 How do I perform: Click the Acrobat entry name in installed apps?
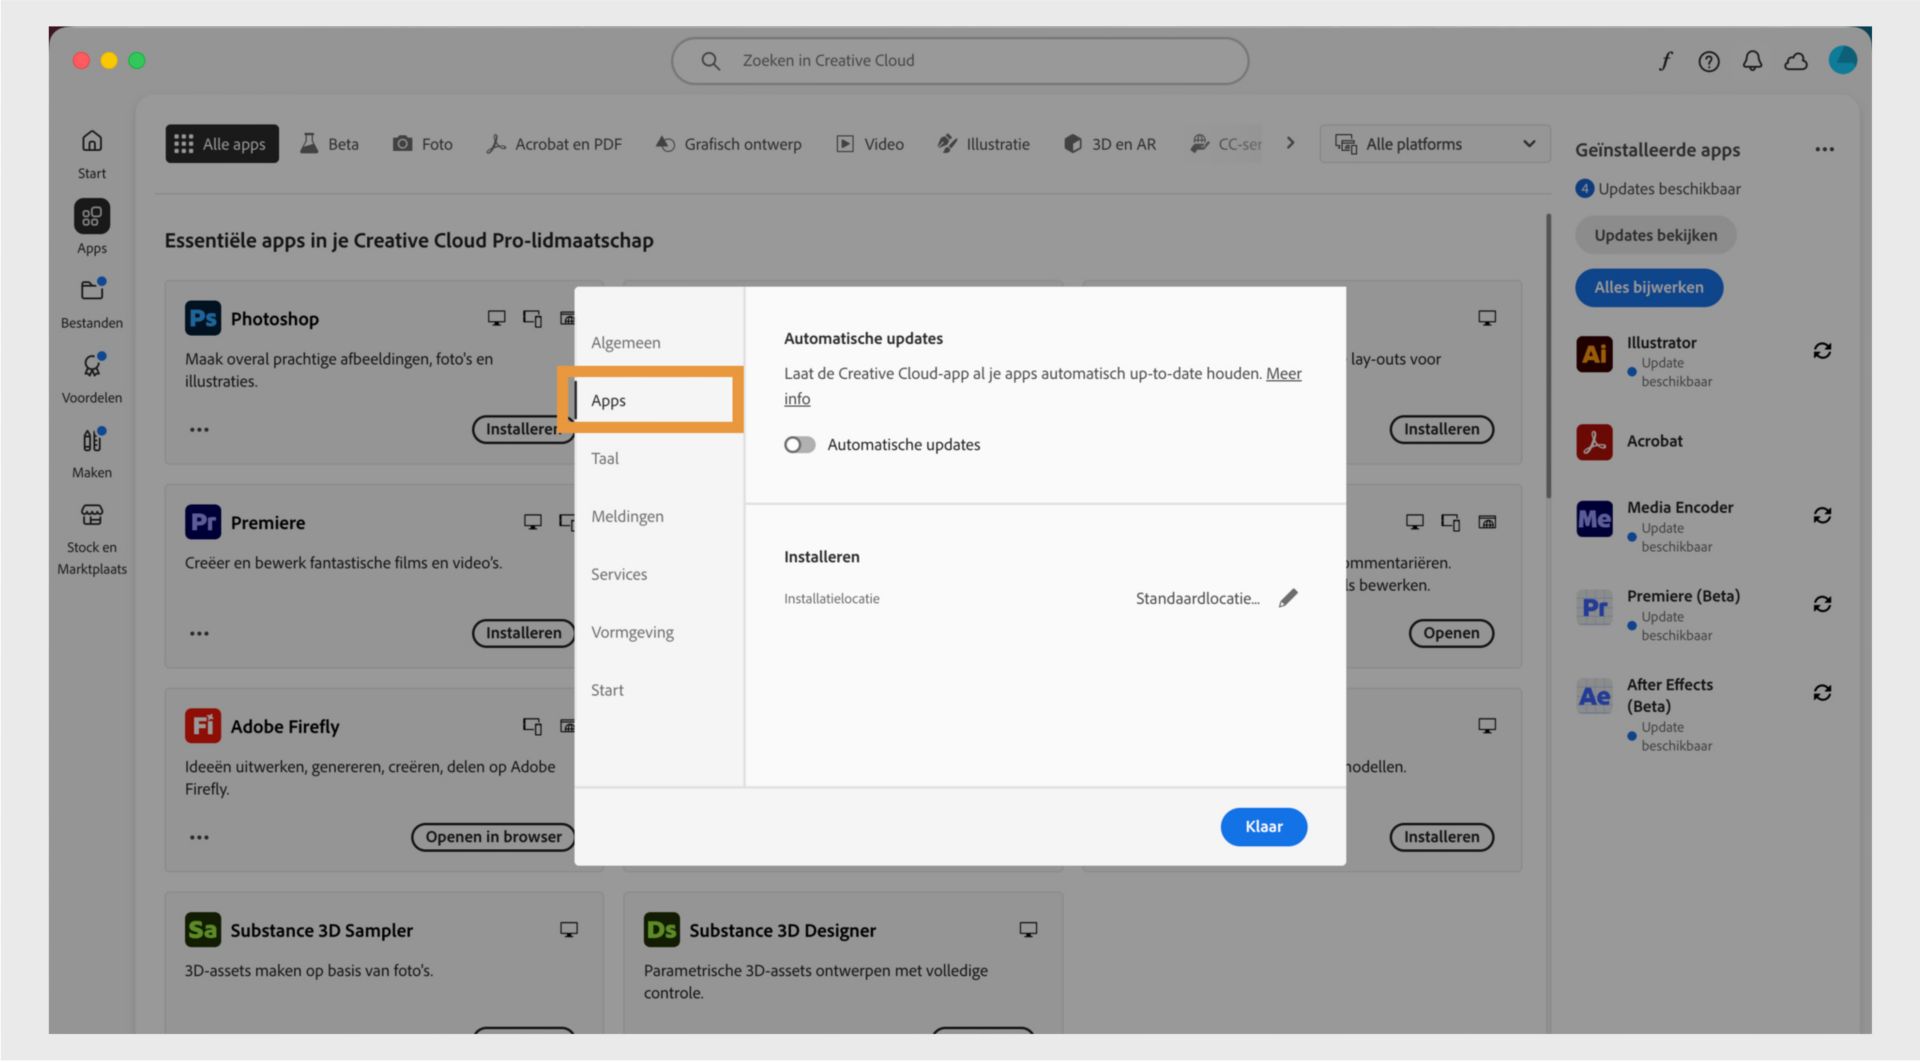point(1654,442)
